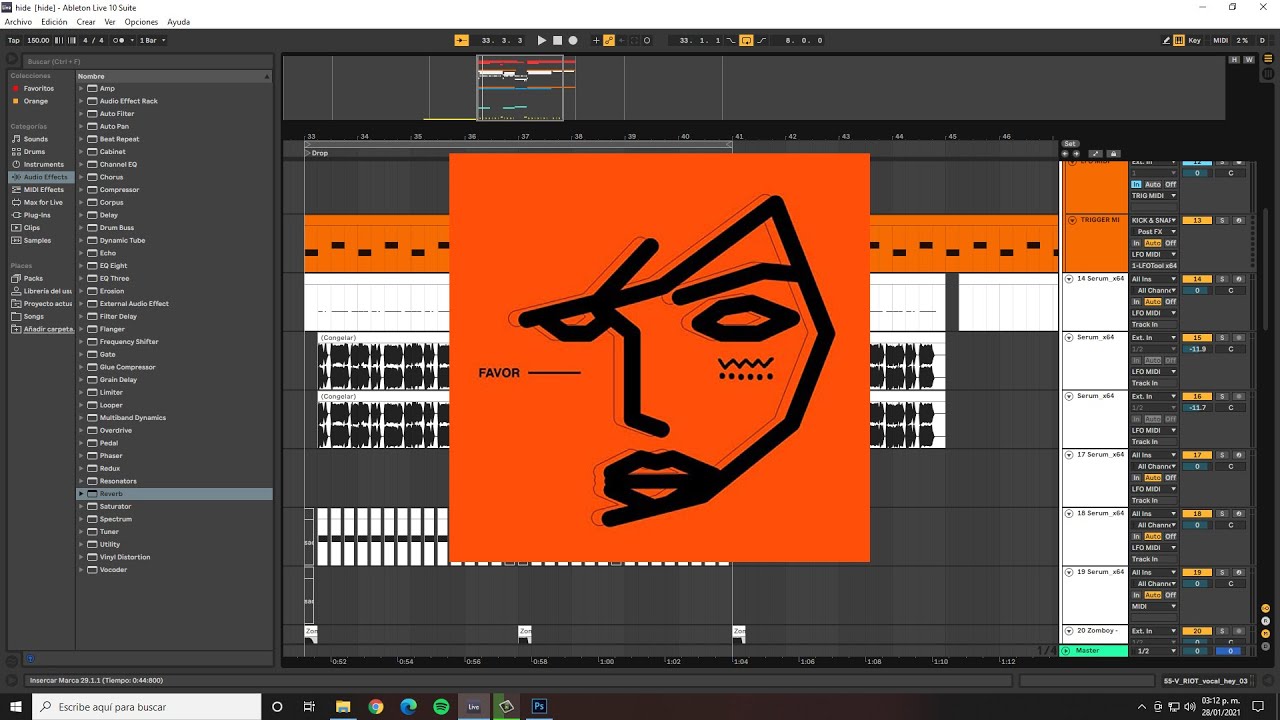Toggle the Computer MIDI Keyboard button
This screenshot has width=1280, height=720.
tap(1179, 40)
